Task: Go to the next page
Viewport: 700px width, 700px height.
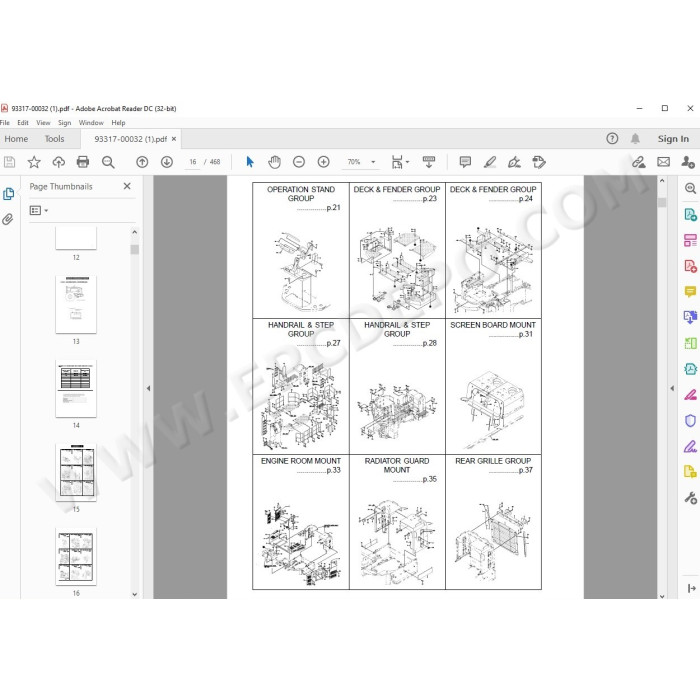Action: [167, 162]
